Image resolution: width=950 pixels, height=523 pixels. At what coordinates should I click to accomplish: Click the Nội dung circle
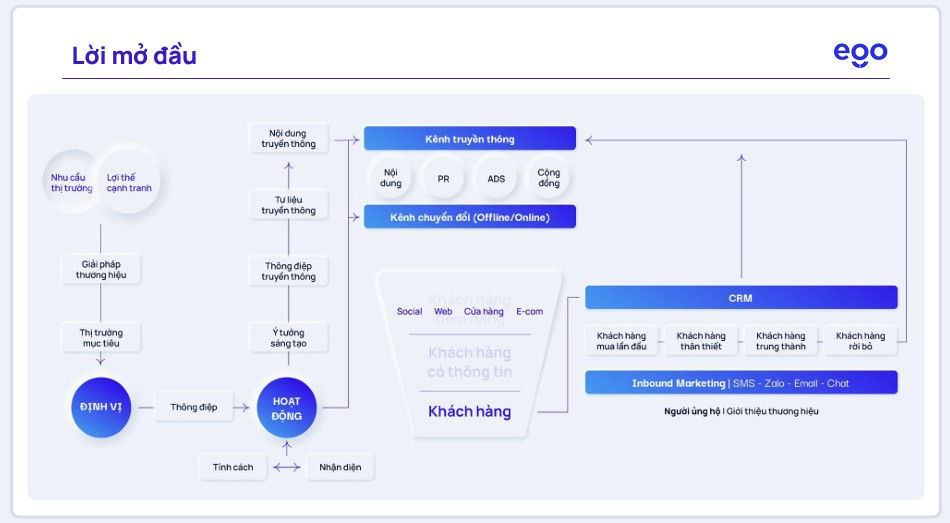[x=391, y=178]
